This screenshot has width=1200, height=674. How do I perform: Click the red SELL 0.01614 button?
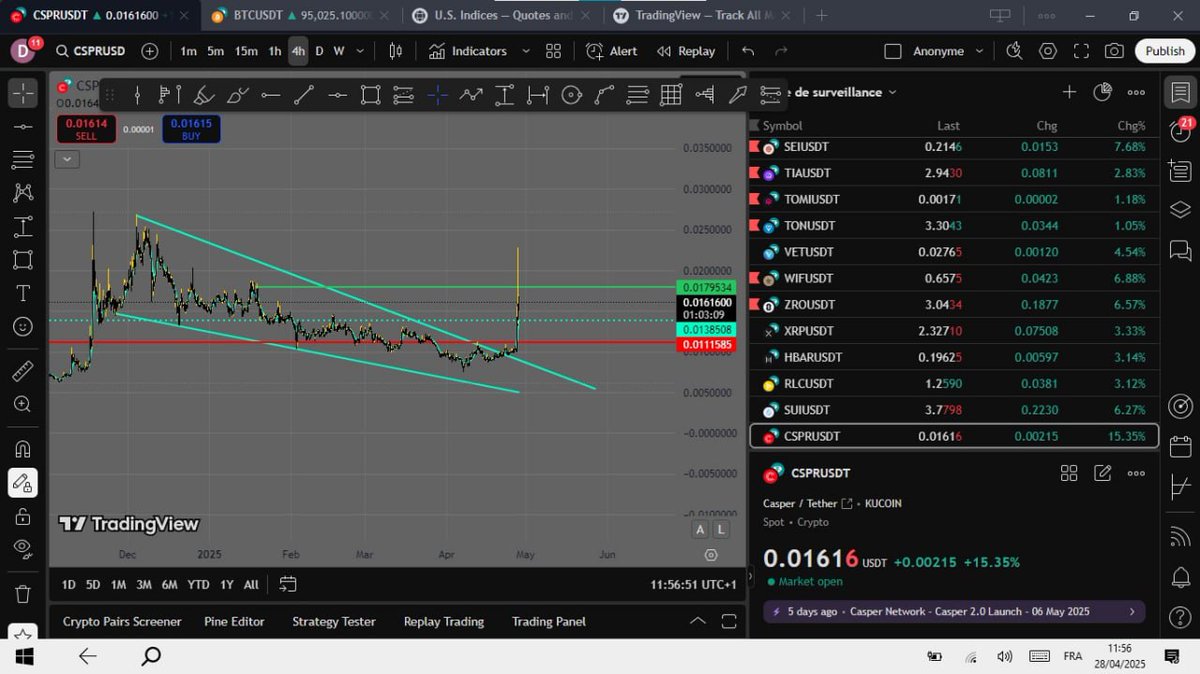click(86, 129)
